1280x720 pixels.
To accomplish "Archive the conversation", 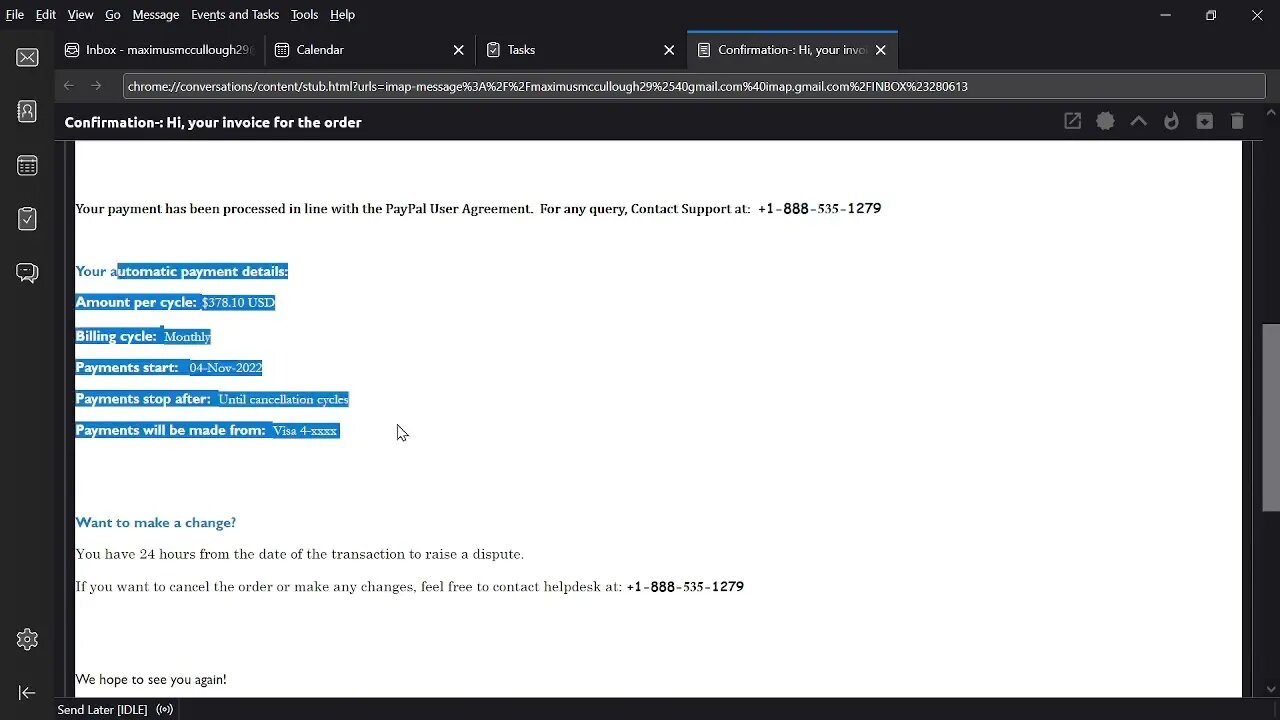I will [1205, 121].
